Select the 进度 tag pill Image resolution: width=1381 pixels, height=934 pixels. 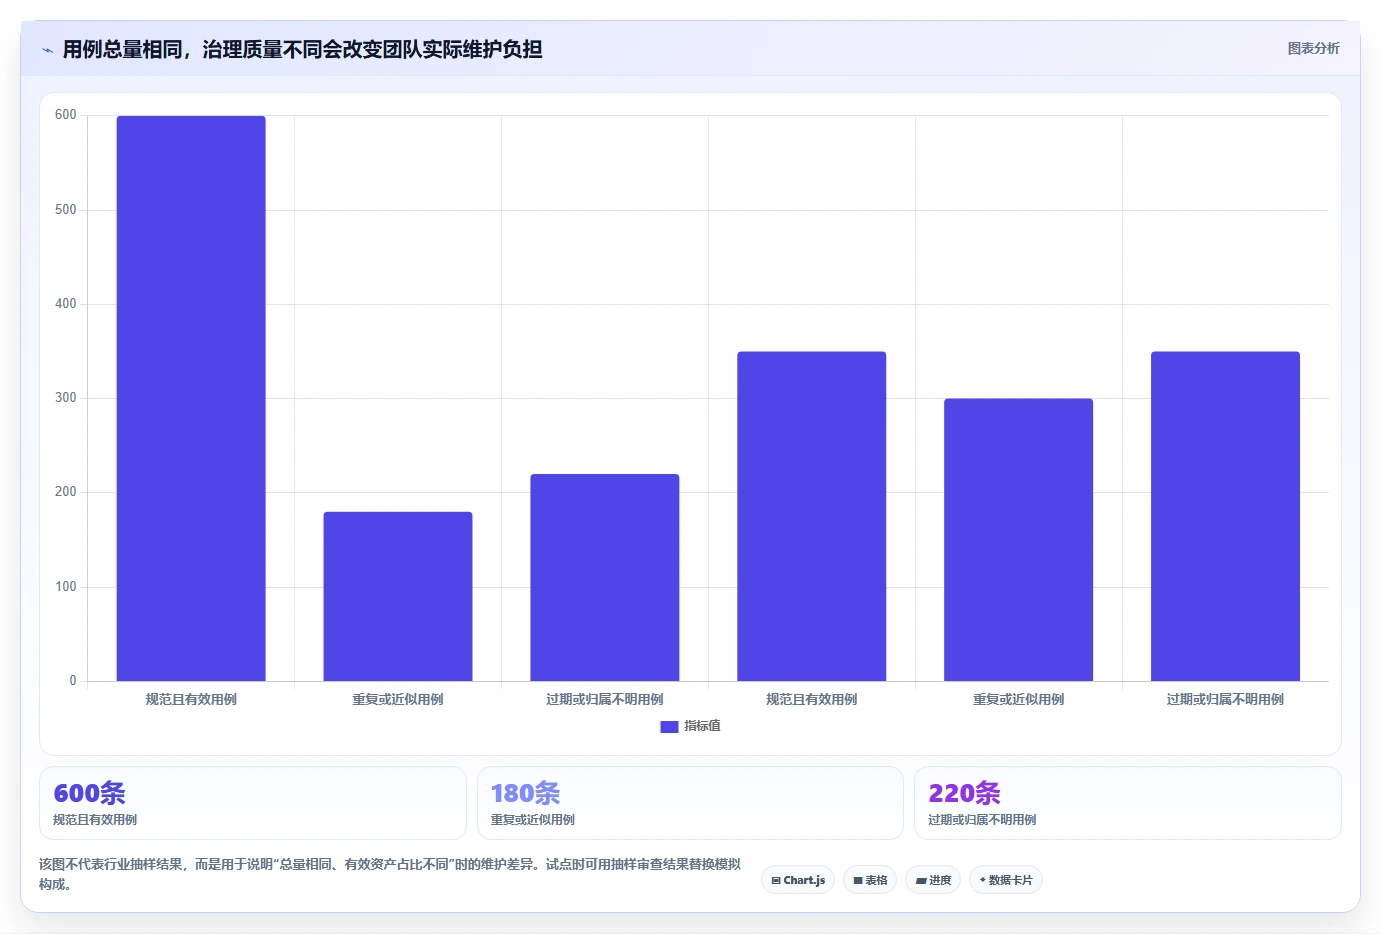point(934,880)
